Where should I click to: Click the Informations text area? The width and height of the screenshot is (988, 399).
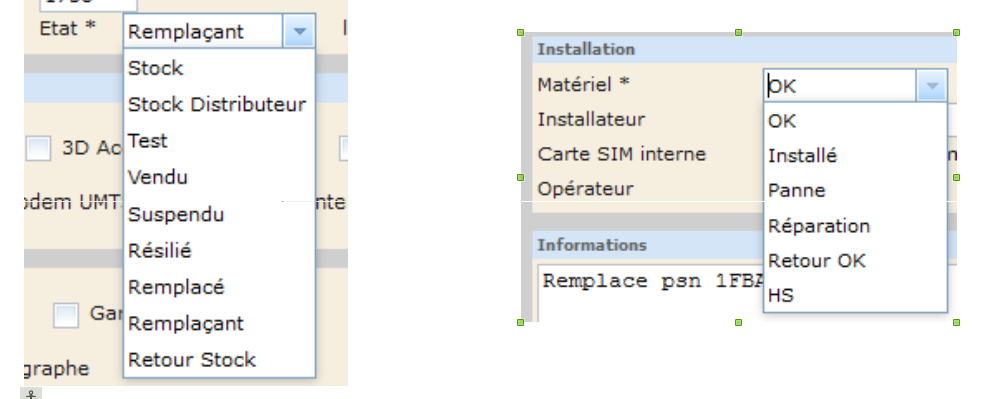650,293
